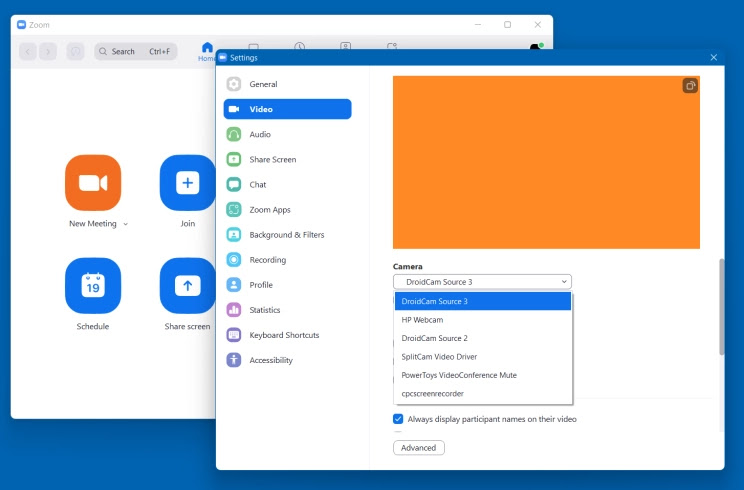Click the Advanced button
The height and width of the screenshot is (490, 744).
coord(418,448)
